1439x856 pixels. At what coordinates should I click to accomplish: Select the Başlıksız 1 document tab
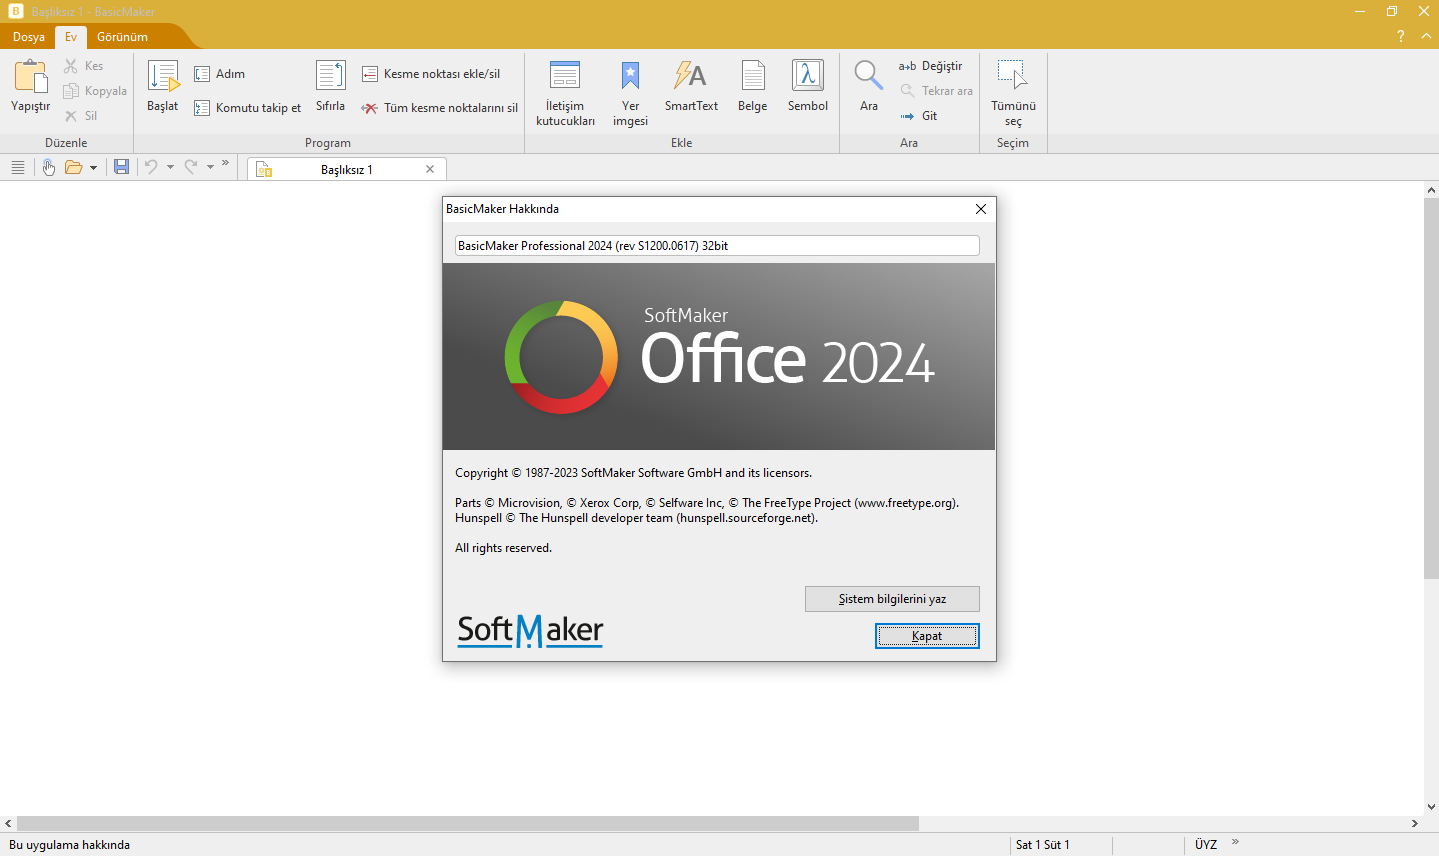coord(347,169)
